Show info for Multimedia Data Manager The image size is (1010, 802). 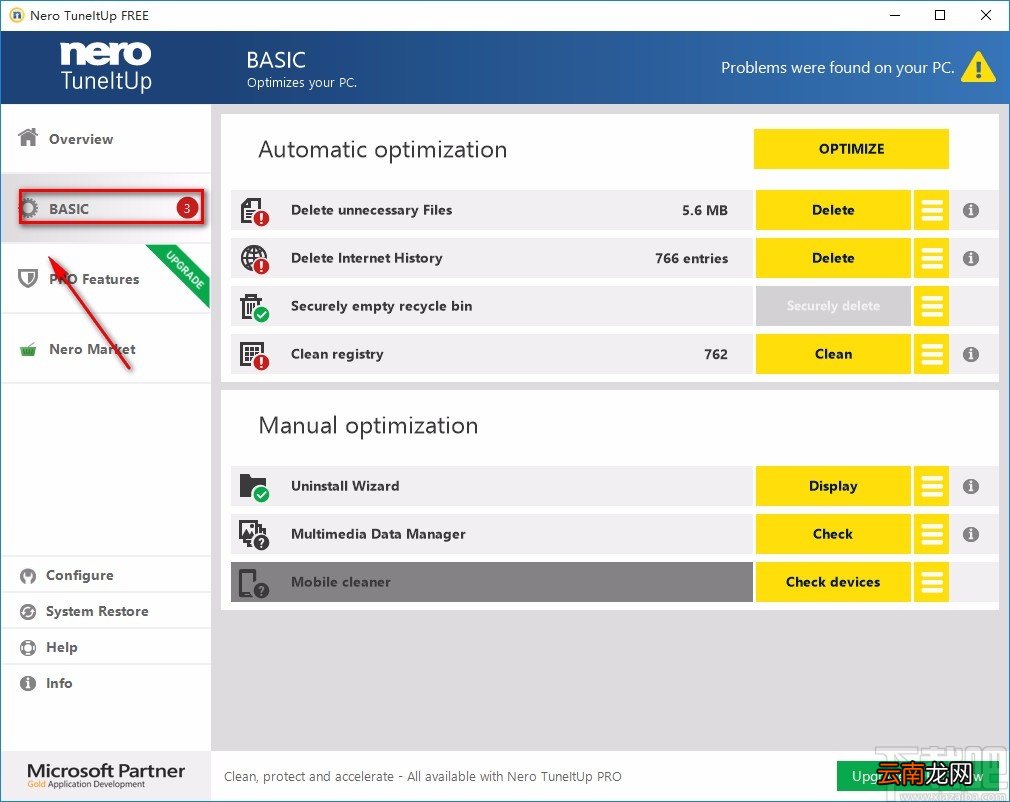(x=971, y=534)
